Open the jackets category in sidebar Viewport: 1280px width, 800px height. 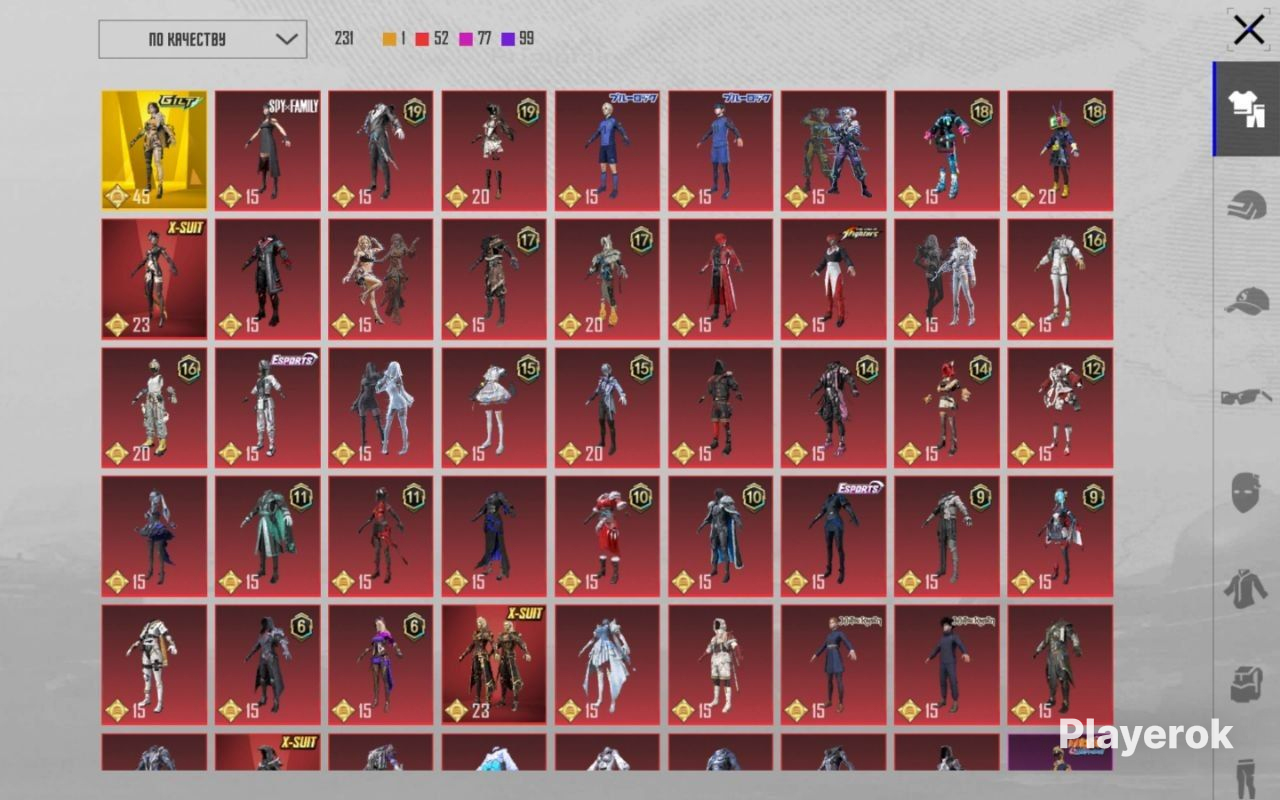point(1247,588)
